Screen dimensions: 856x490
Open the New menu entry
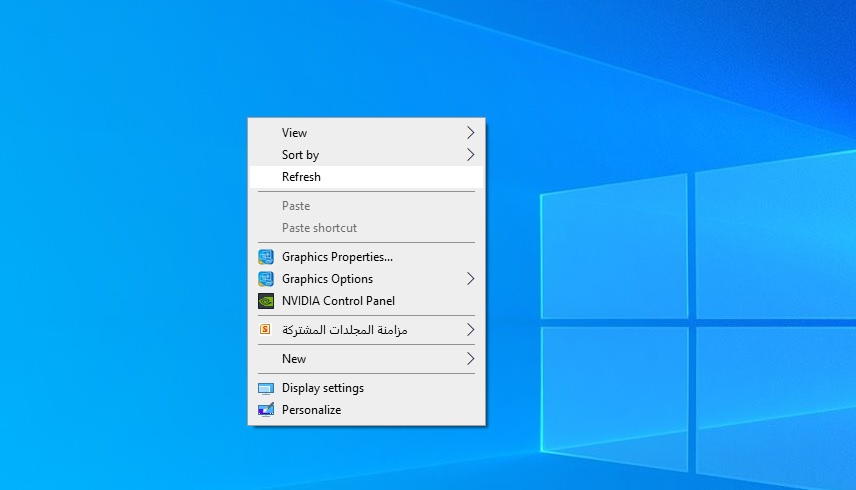point(366,358)
